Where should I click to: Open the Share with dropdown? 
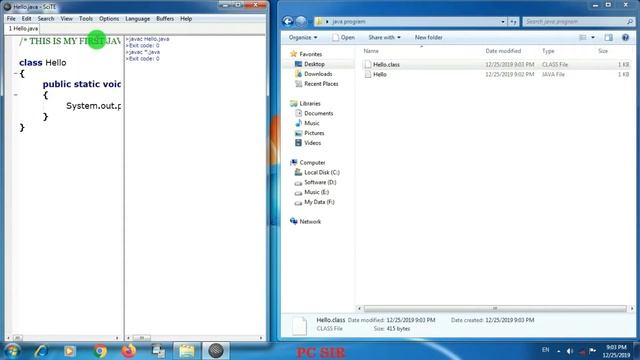pyautogui.click(x=384, y=38)
